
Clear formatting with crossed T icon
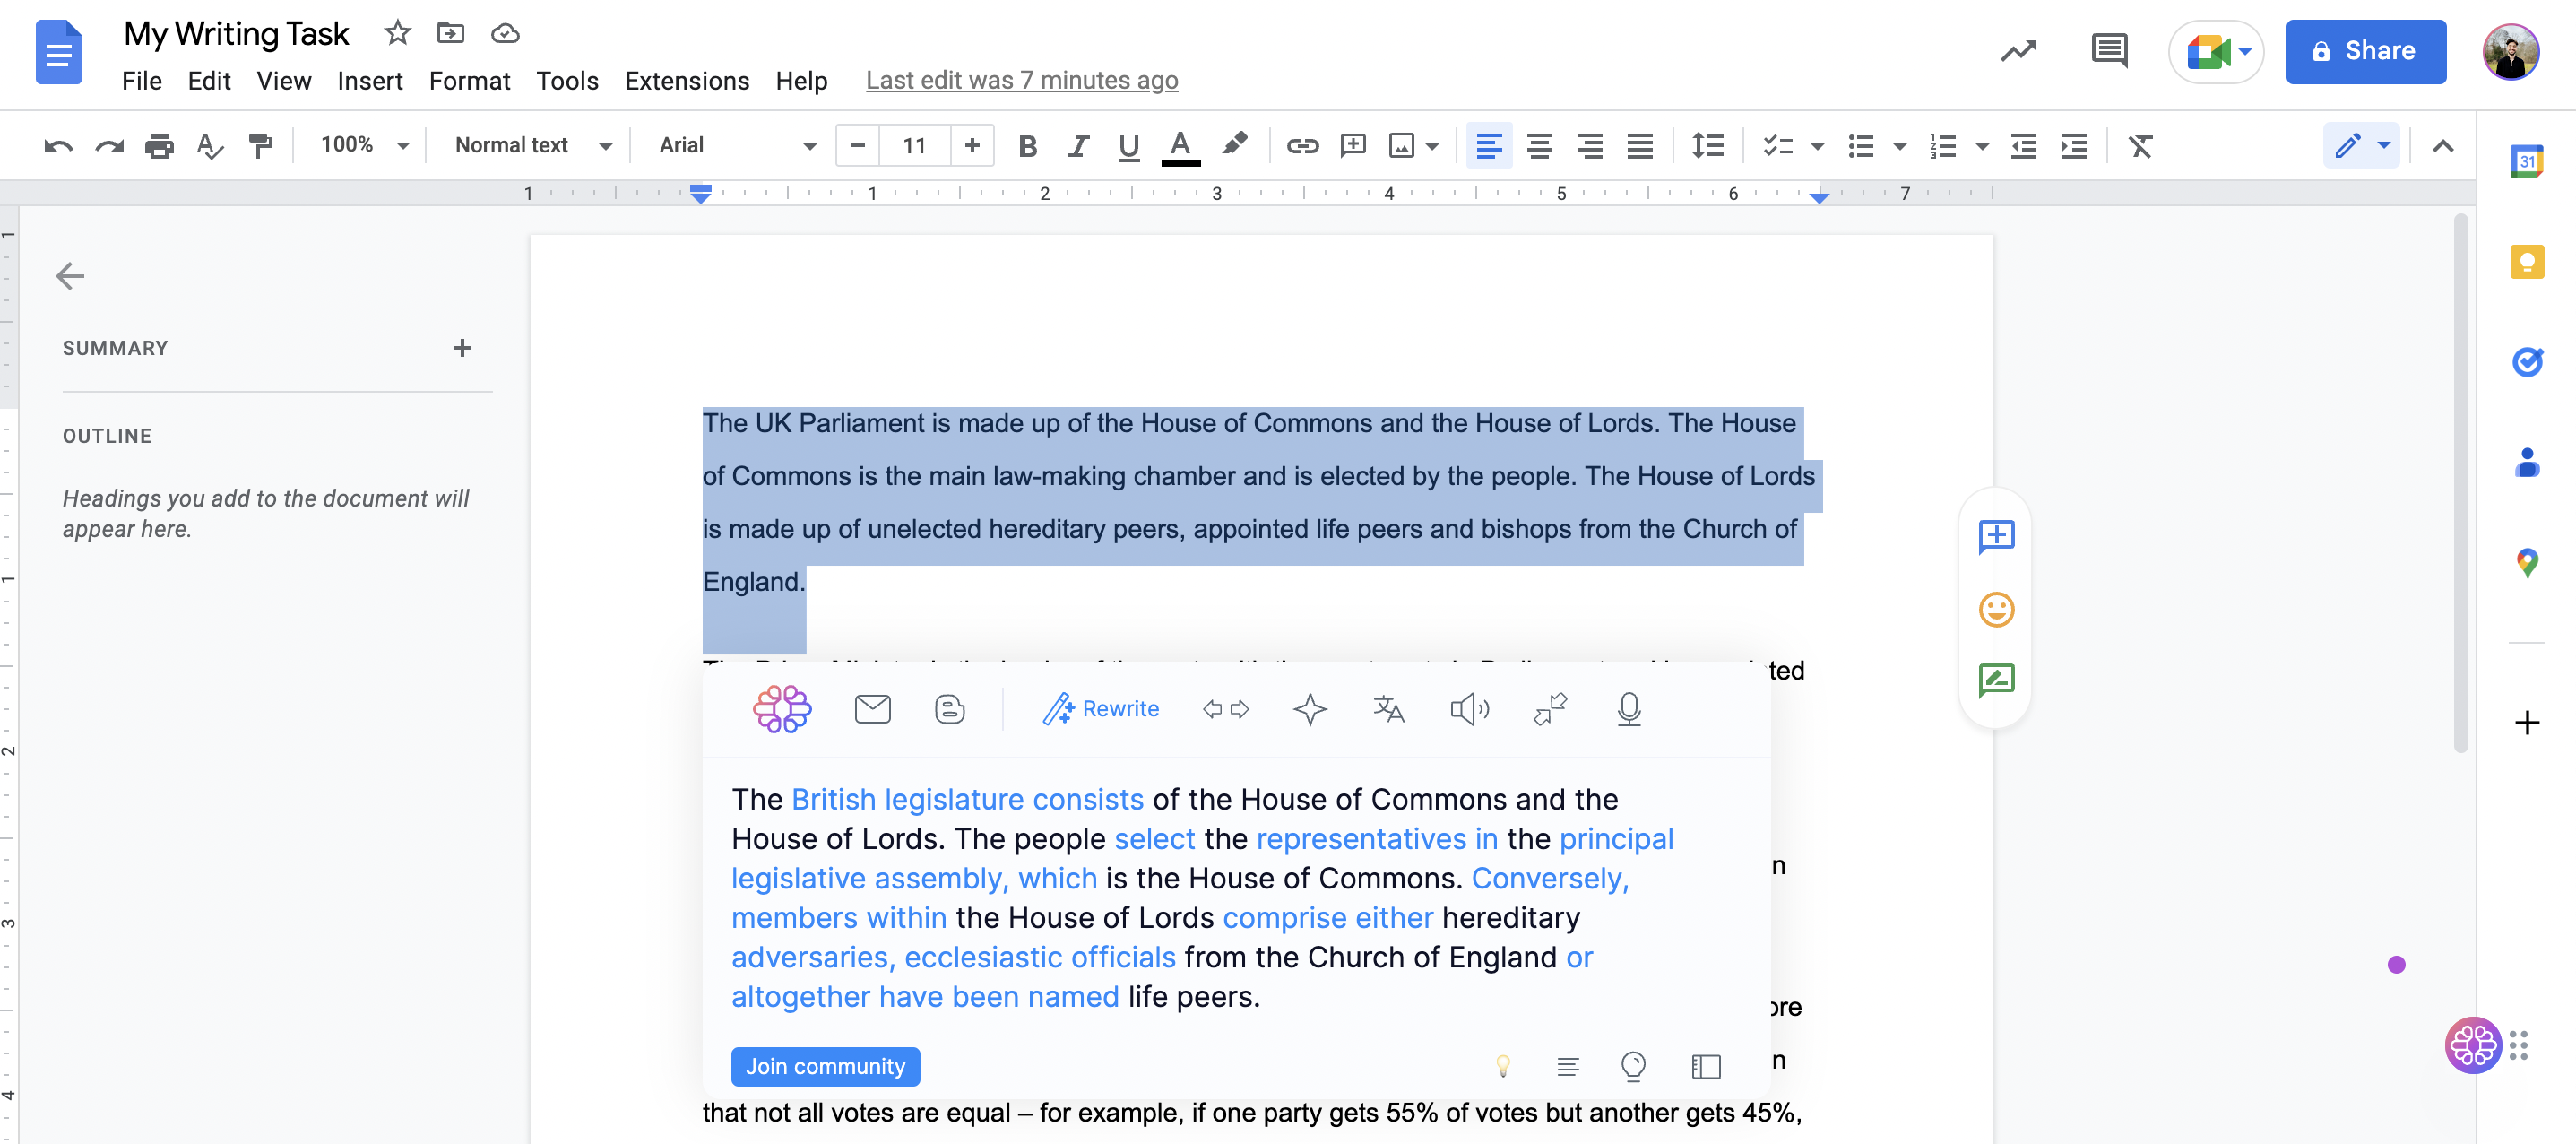[x=2140, y=146]
